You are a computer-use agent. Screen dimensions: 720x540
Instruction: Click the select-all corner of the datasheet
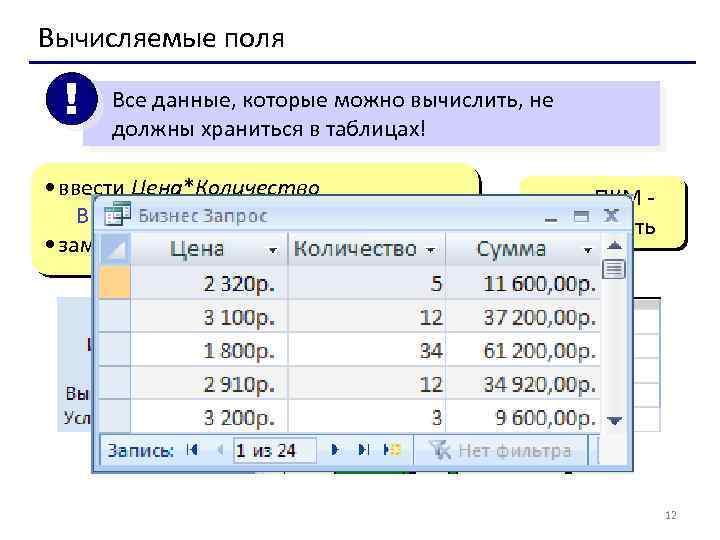115,249
